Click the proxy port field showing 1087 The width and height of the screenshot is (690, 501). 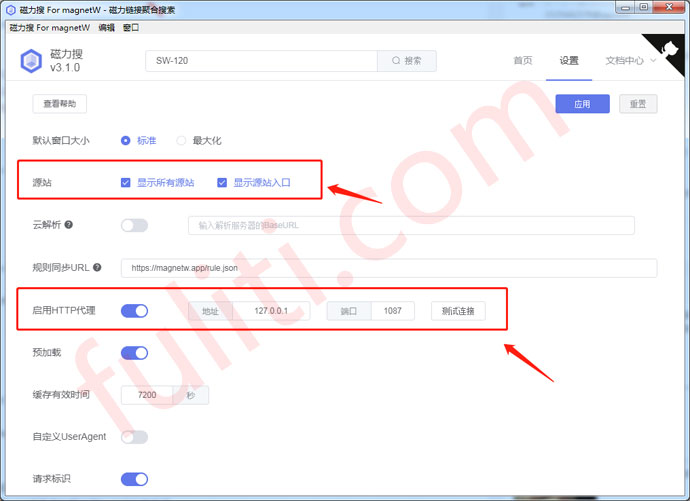[392, 311]
